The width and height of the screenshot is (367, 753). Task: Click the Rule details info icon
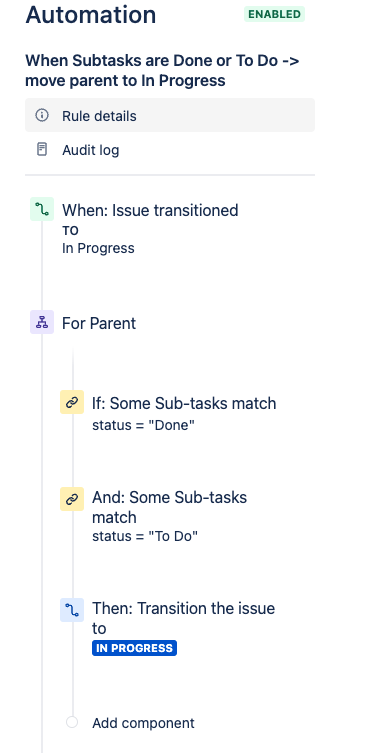(x=42, y=115)
